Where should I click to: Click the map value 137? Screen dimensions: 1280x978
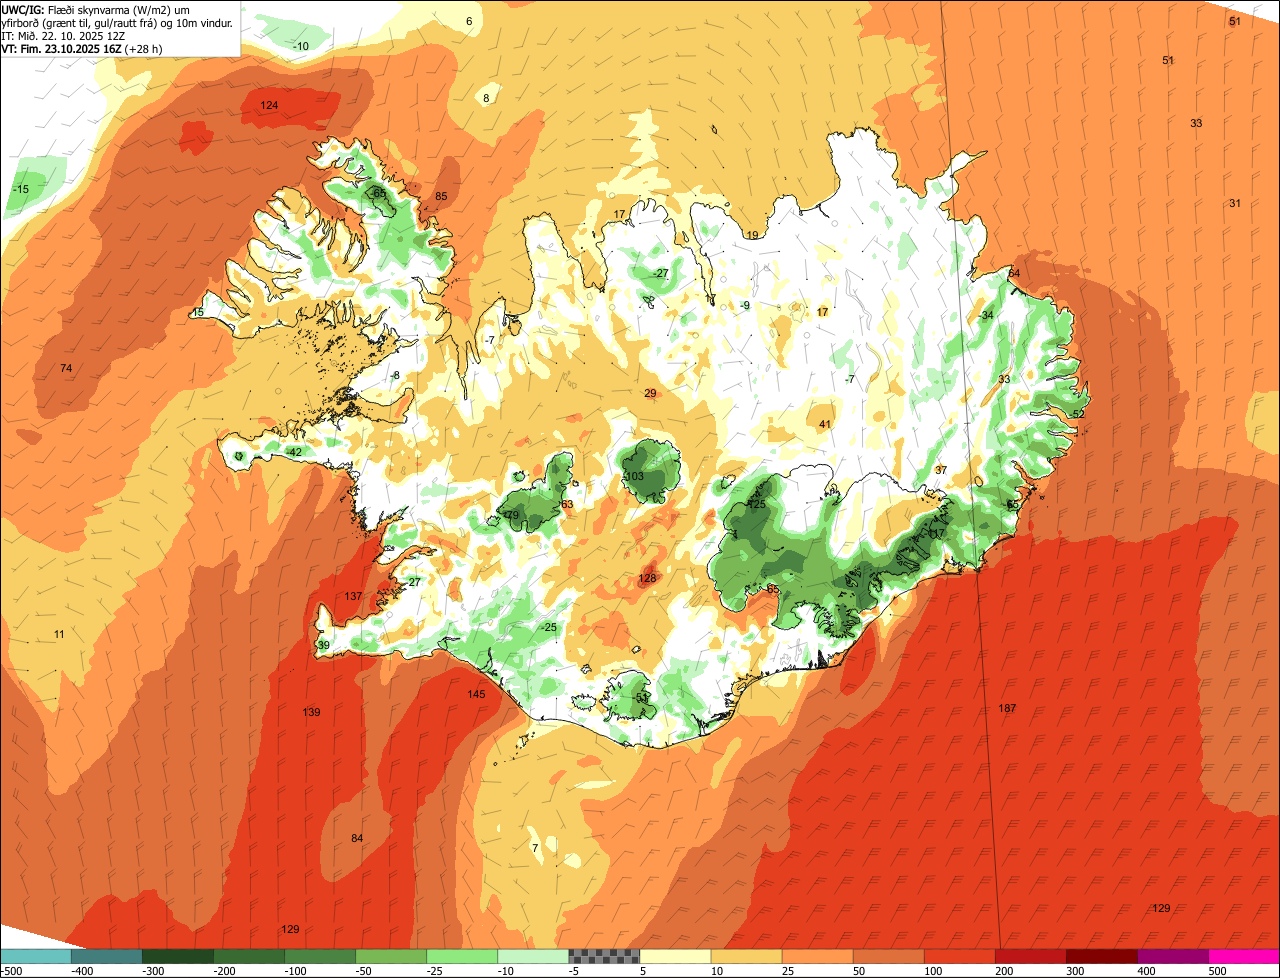353,596
